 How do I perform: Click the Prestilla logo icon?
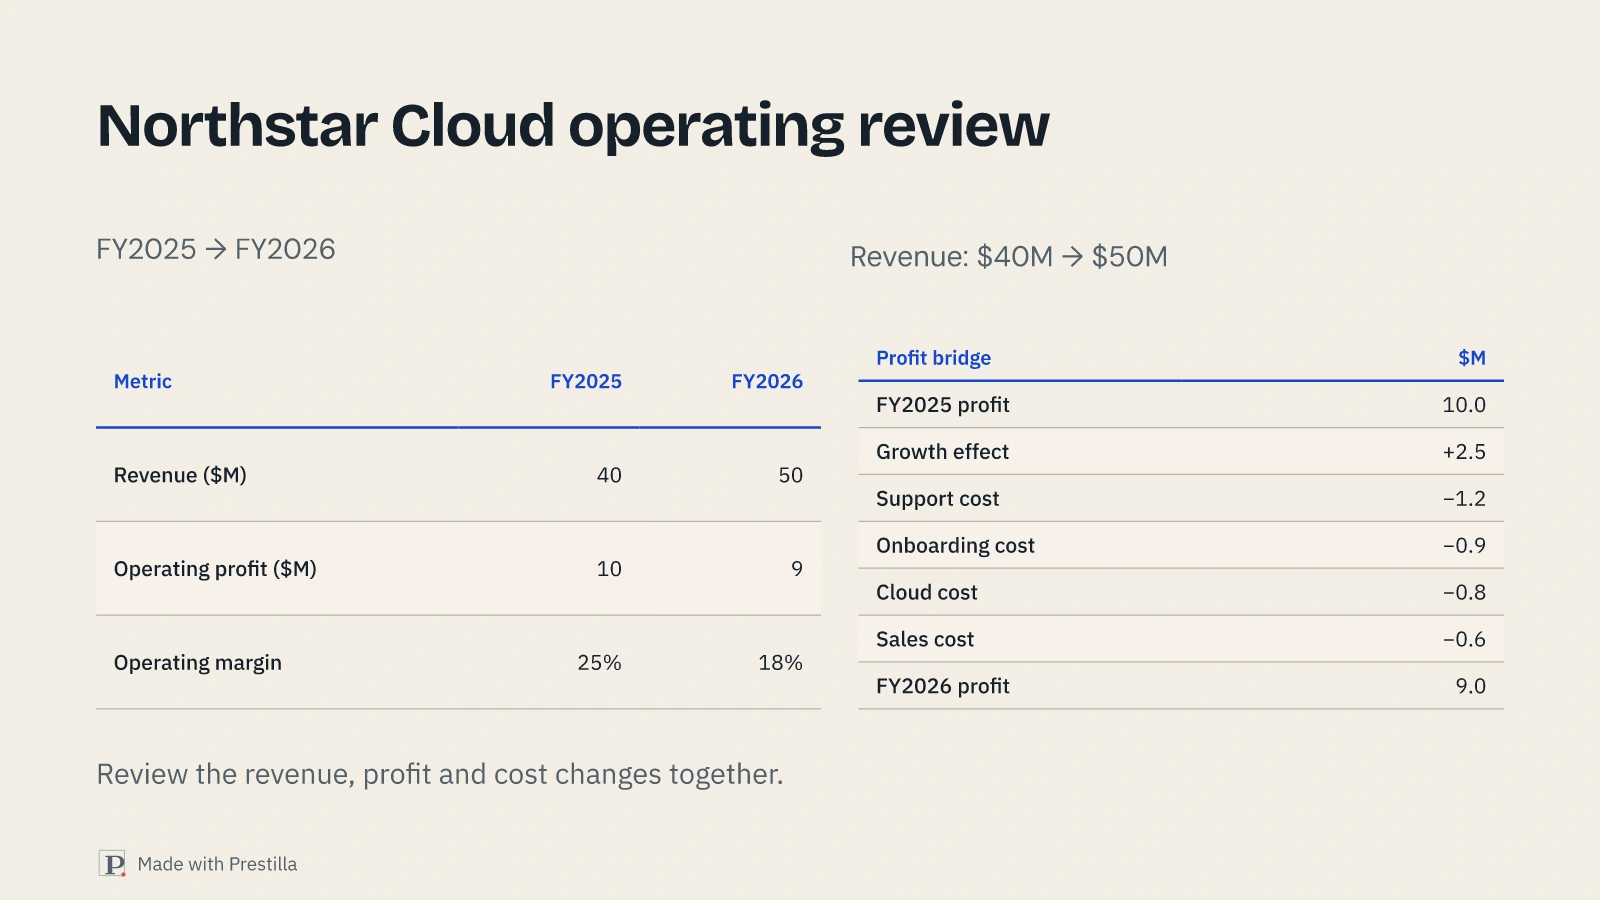click(112, 864)
